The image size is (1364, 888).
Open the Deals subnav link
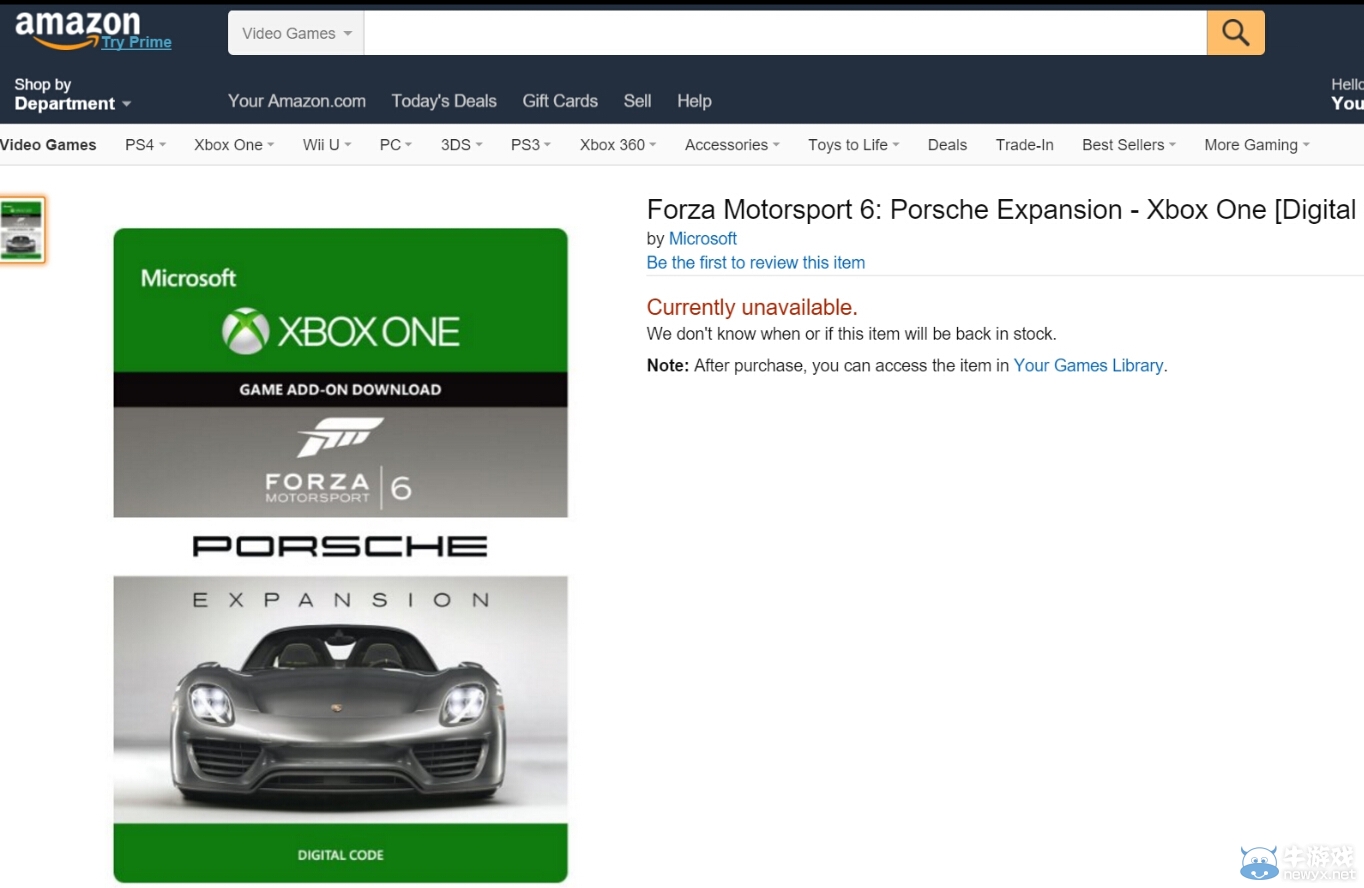[947, 145]
